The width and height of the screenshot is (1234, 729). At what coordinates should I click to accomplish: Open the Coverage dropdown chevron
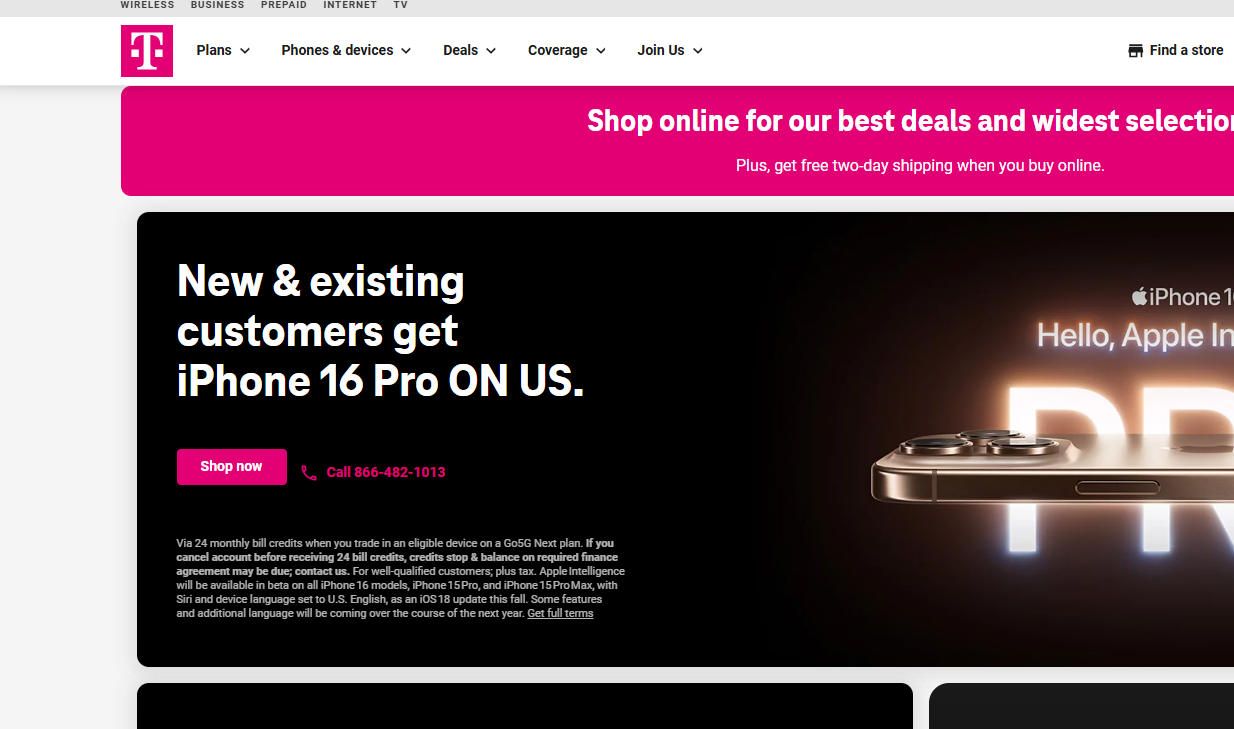point(601,51)
